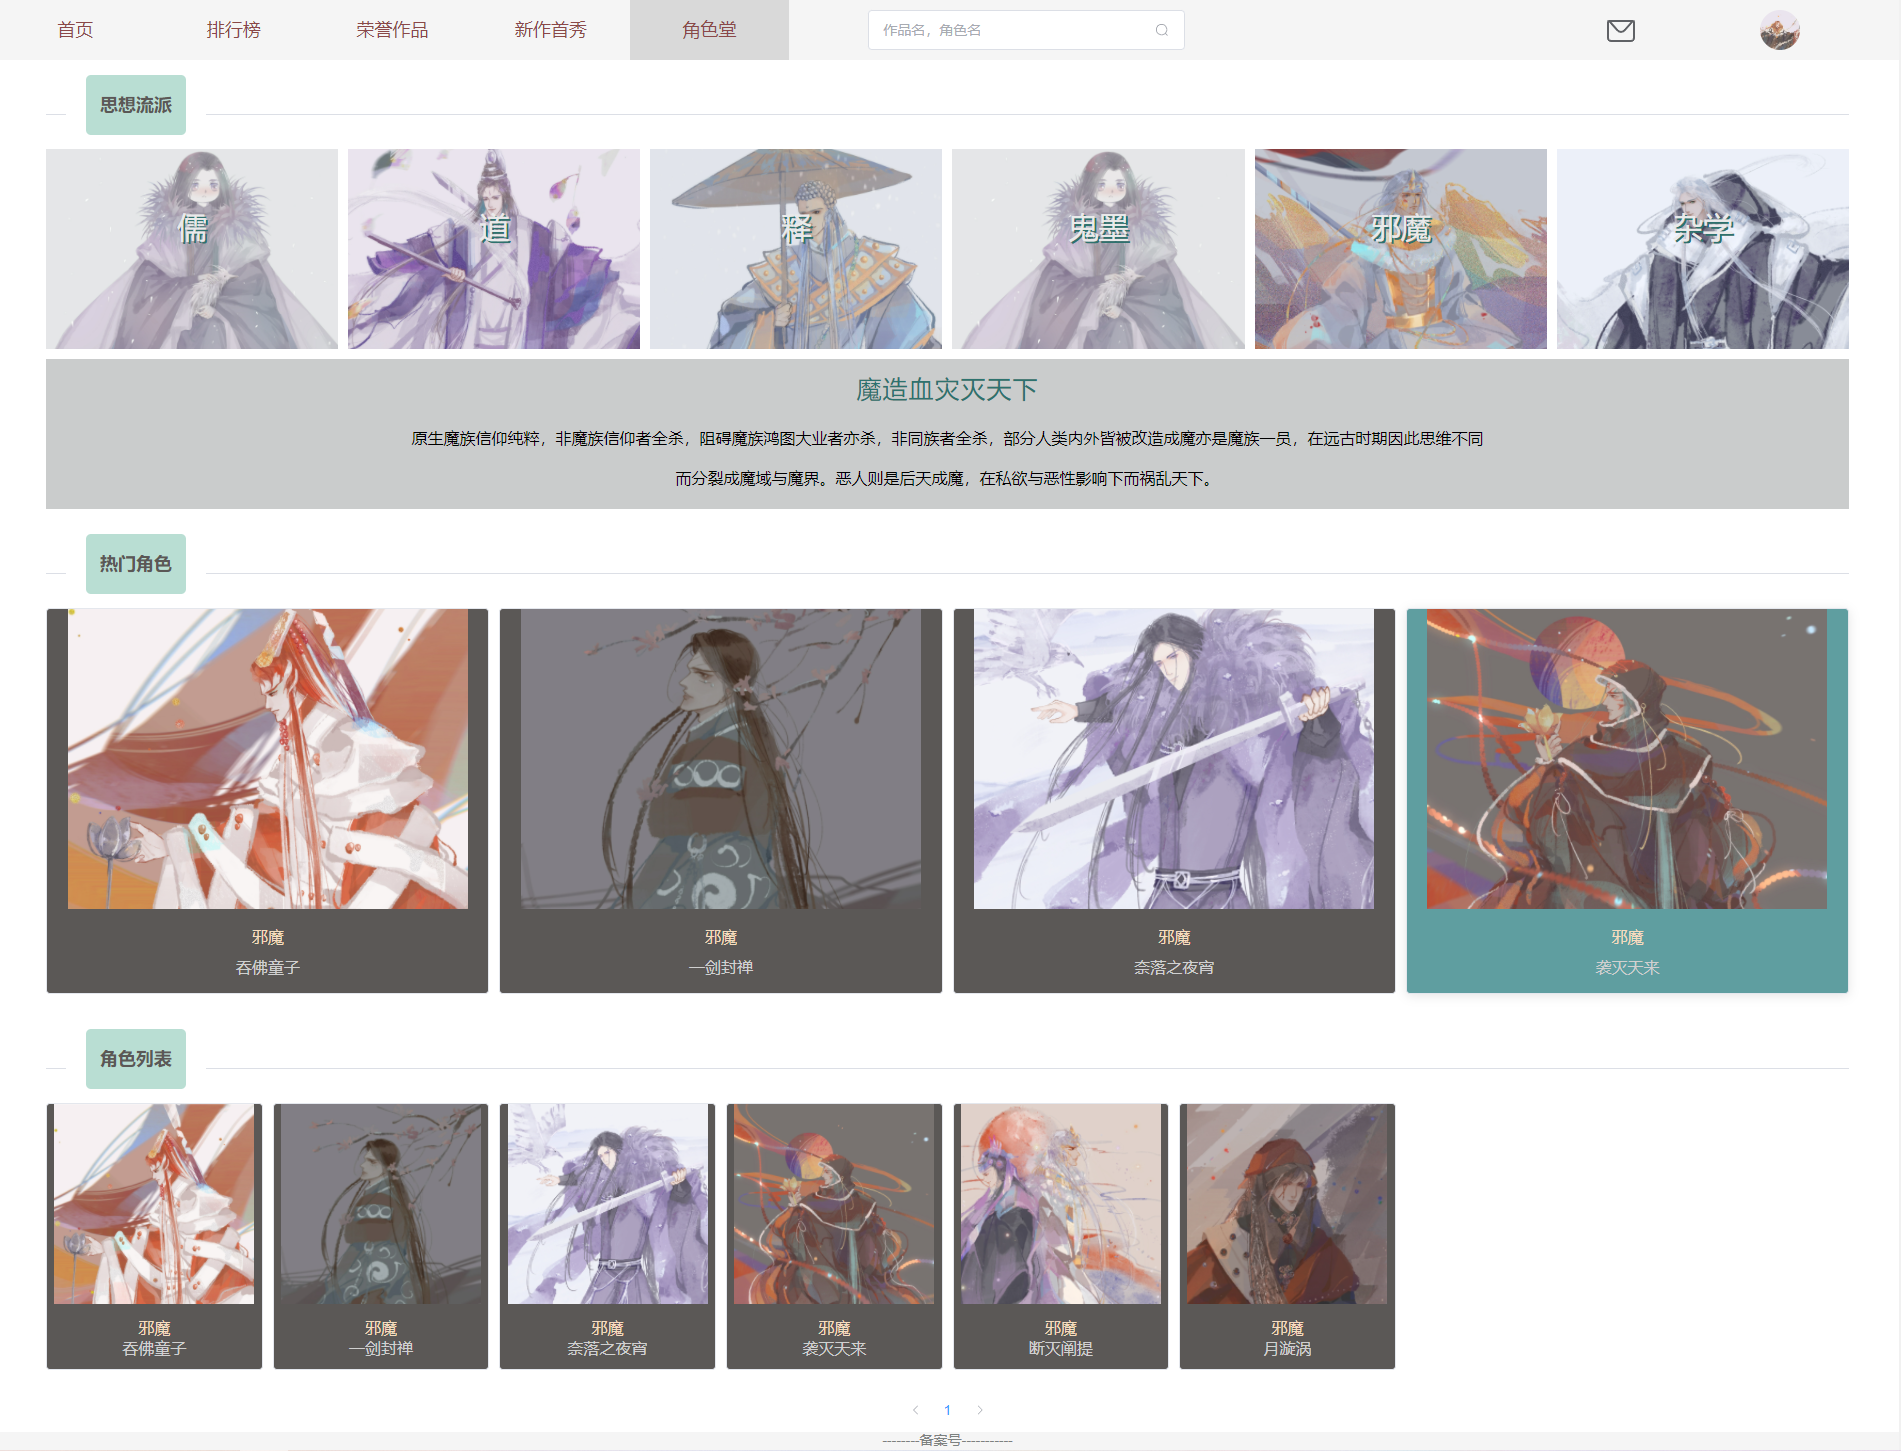1901x1451 pixels.
Task: Open hot character card 吞佛童子
Action: pos(267,801)
